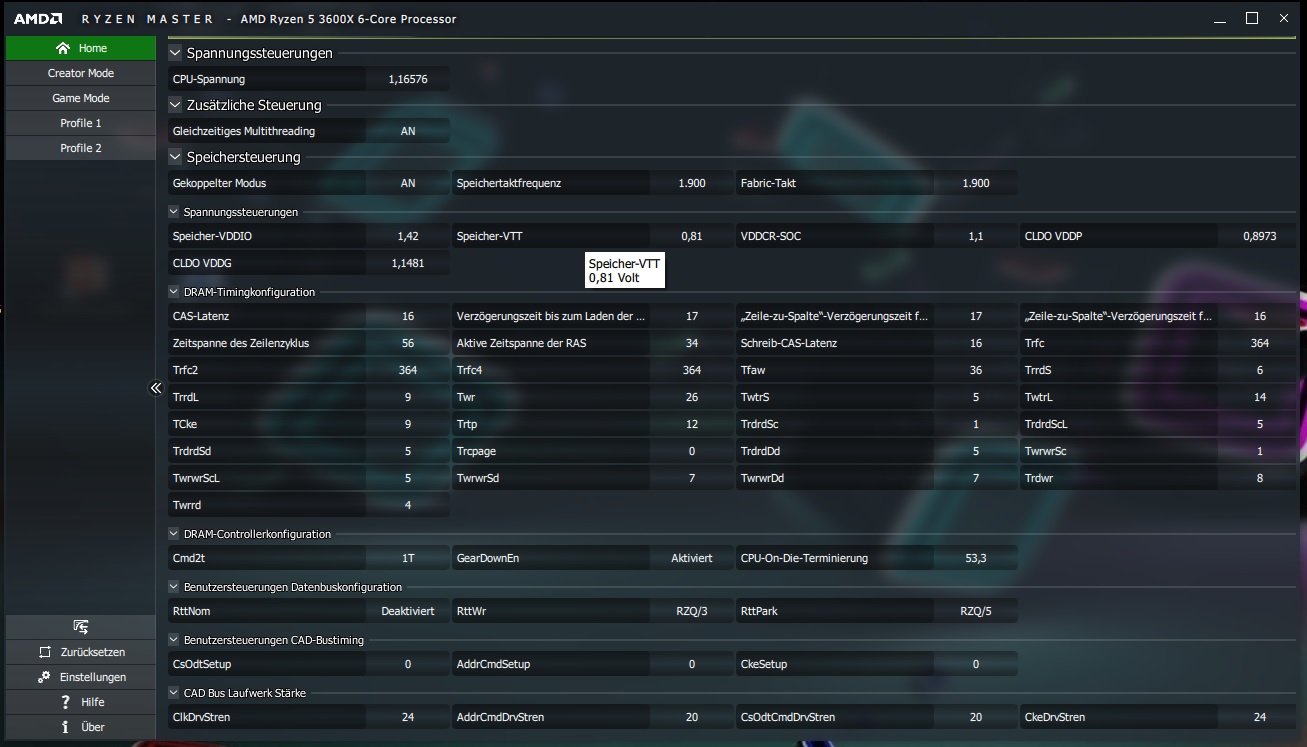Collapse the Zusätzliche Steuerung section

(x=176, y=105)
